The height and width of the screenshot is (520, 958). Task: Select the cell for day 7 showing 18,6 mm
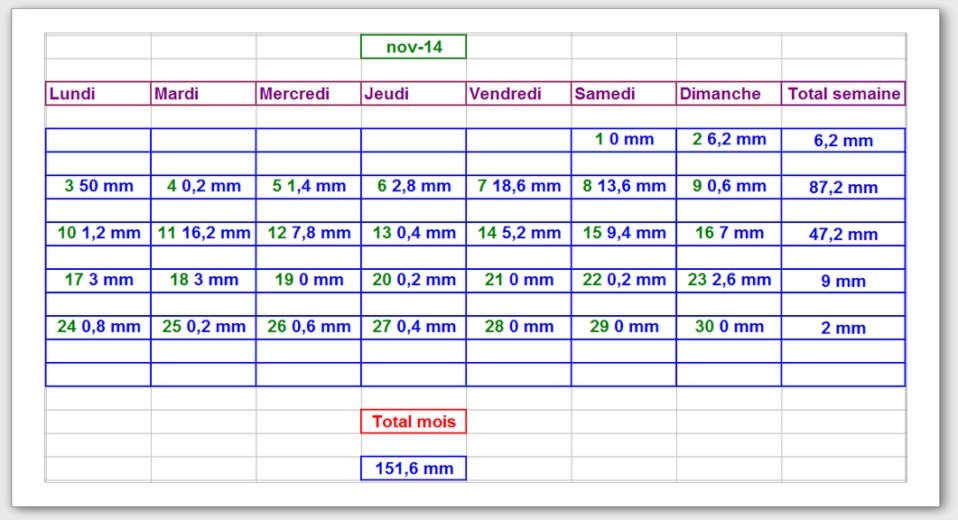[518, 186]
